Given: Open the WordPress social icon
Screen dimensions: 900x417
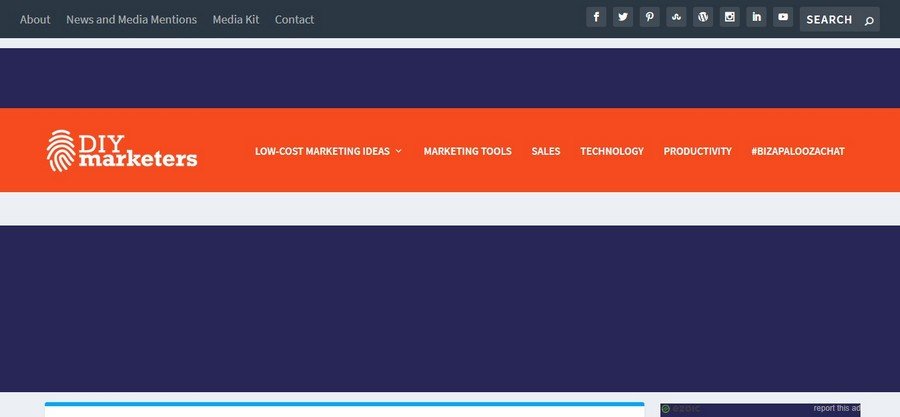Looking at the screenshot, I should click(x=703, y=17).
